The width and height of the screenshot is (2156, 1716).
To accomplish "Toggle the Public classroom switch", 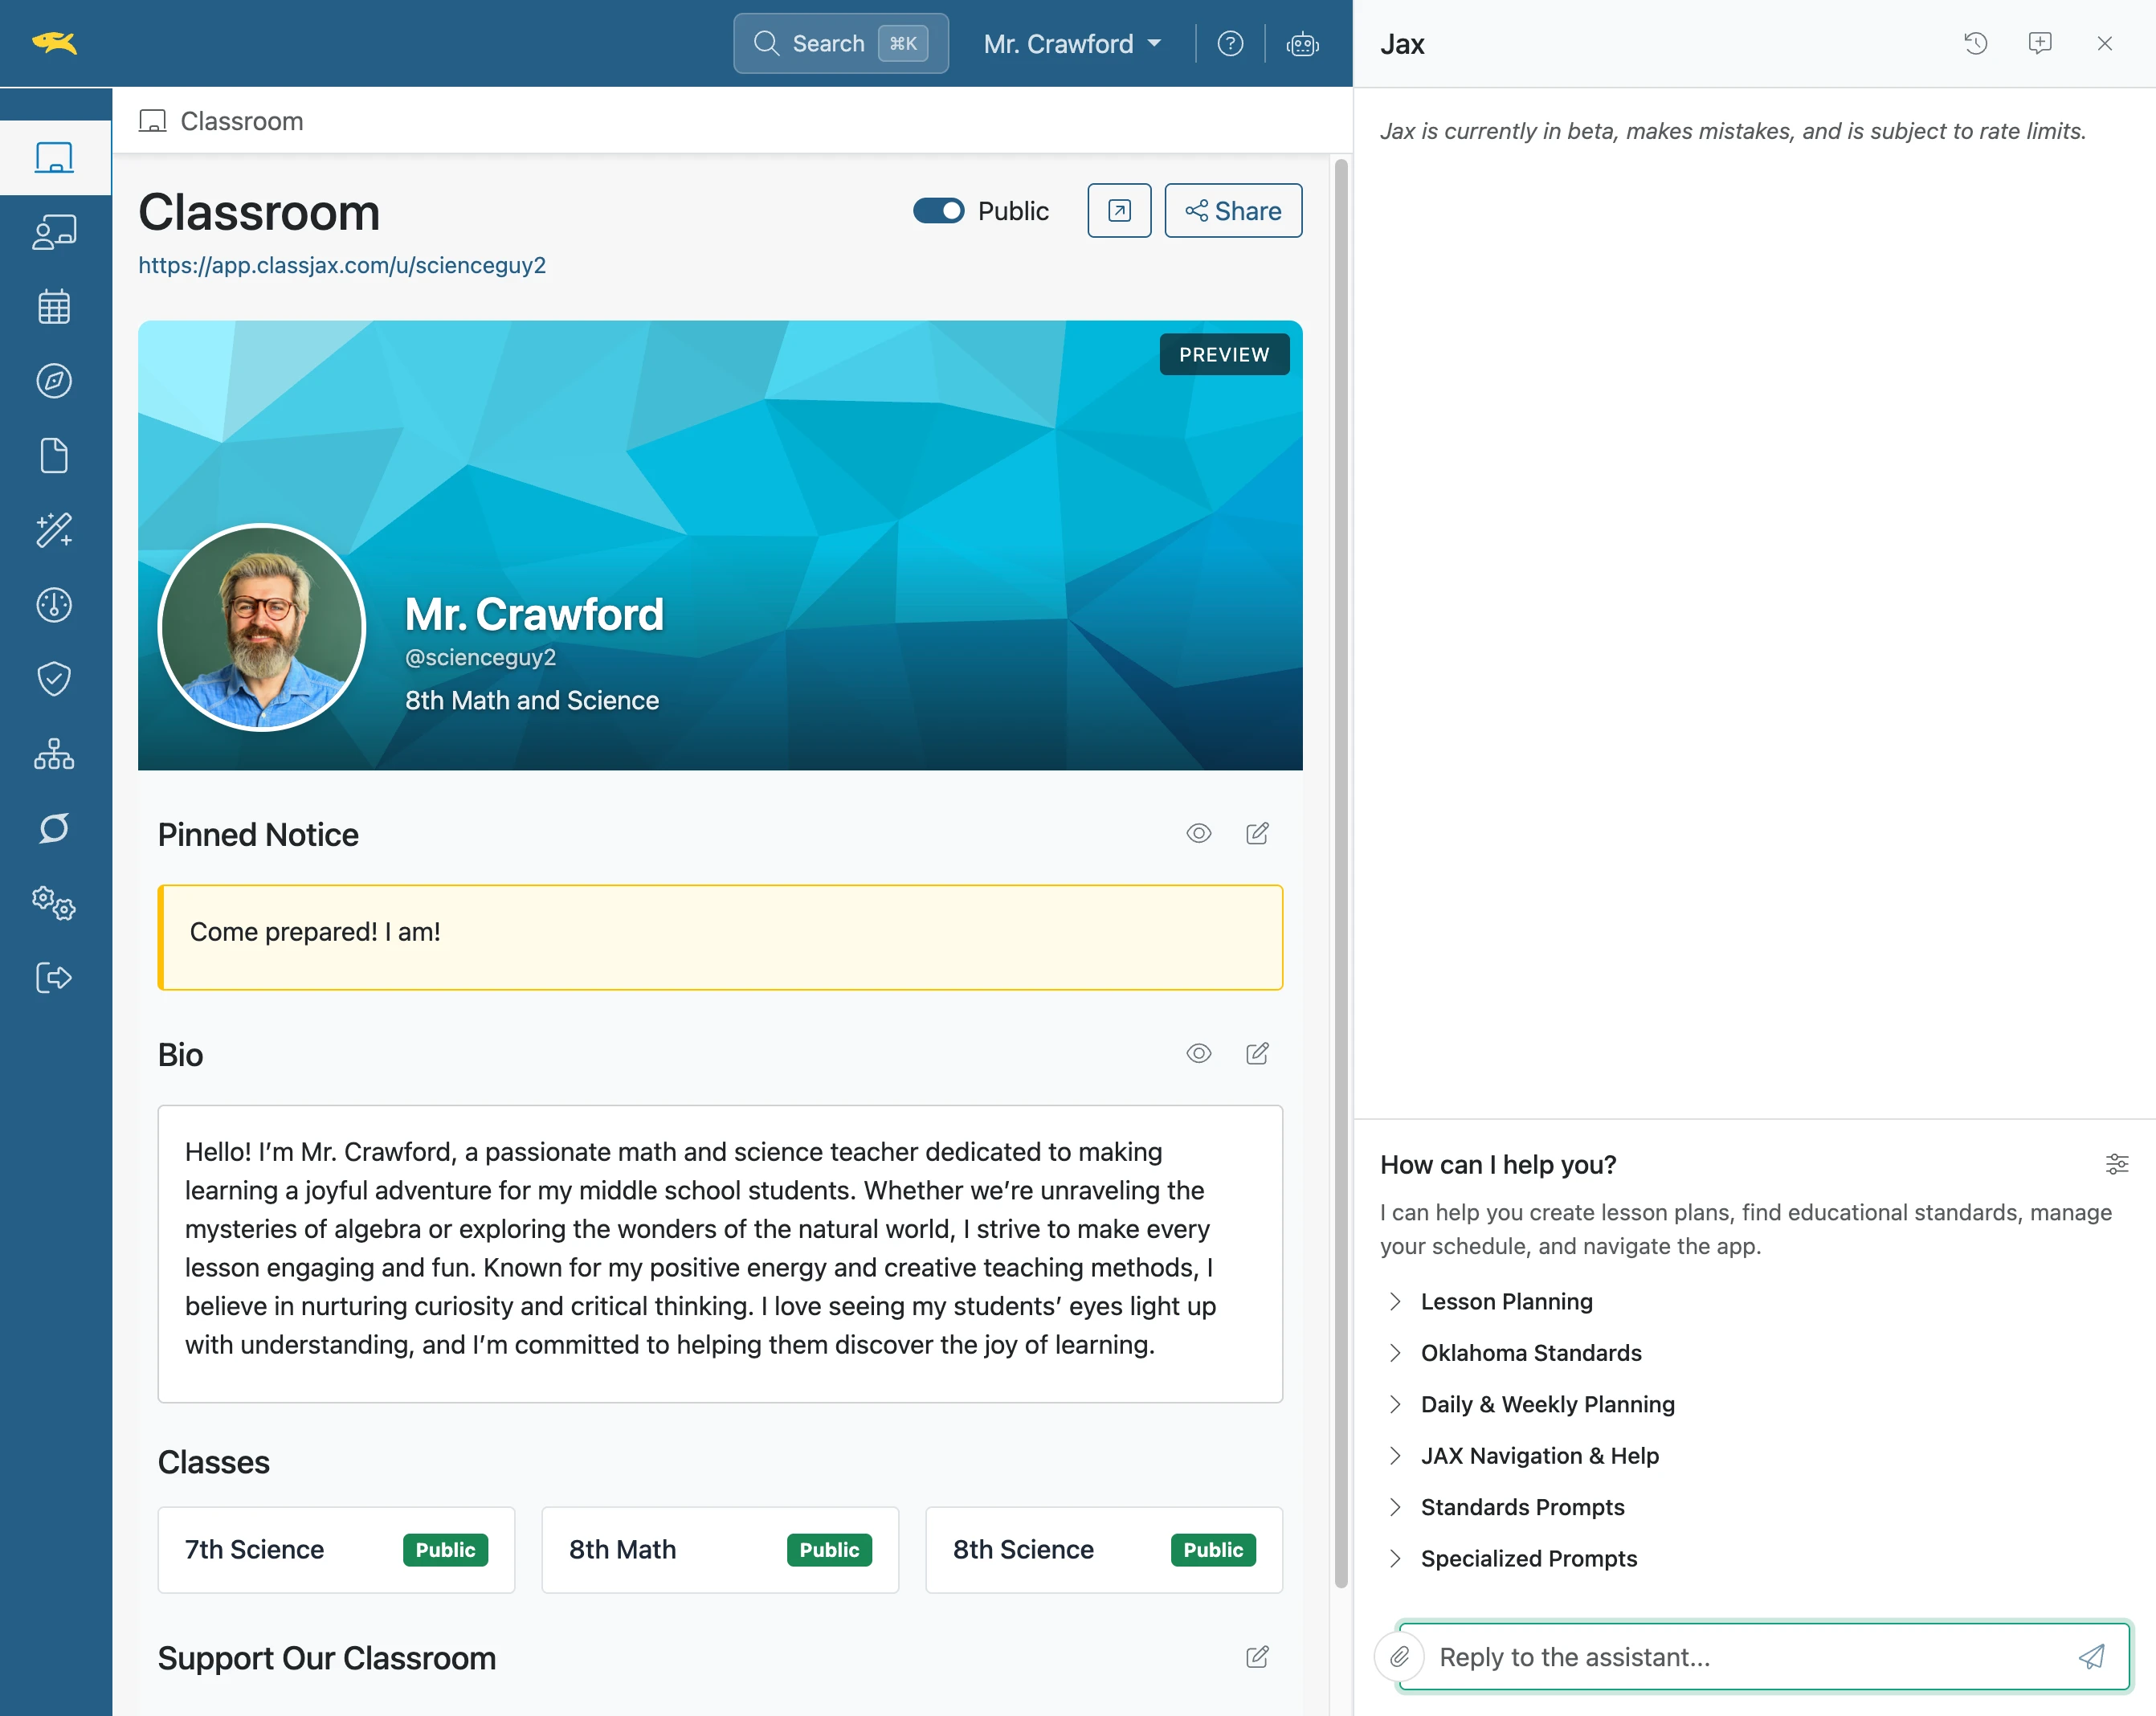I will (x=938, y=211).
